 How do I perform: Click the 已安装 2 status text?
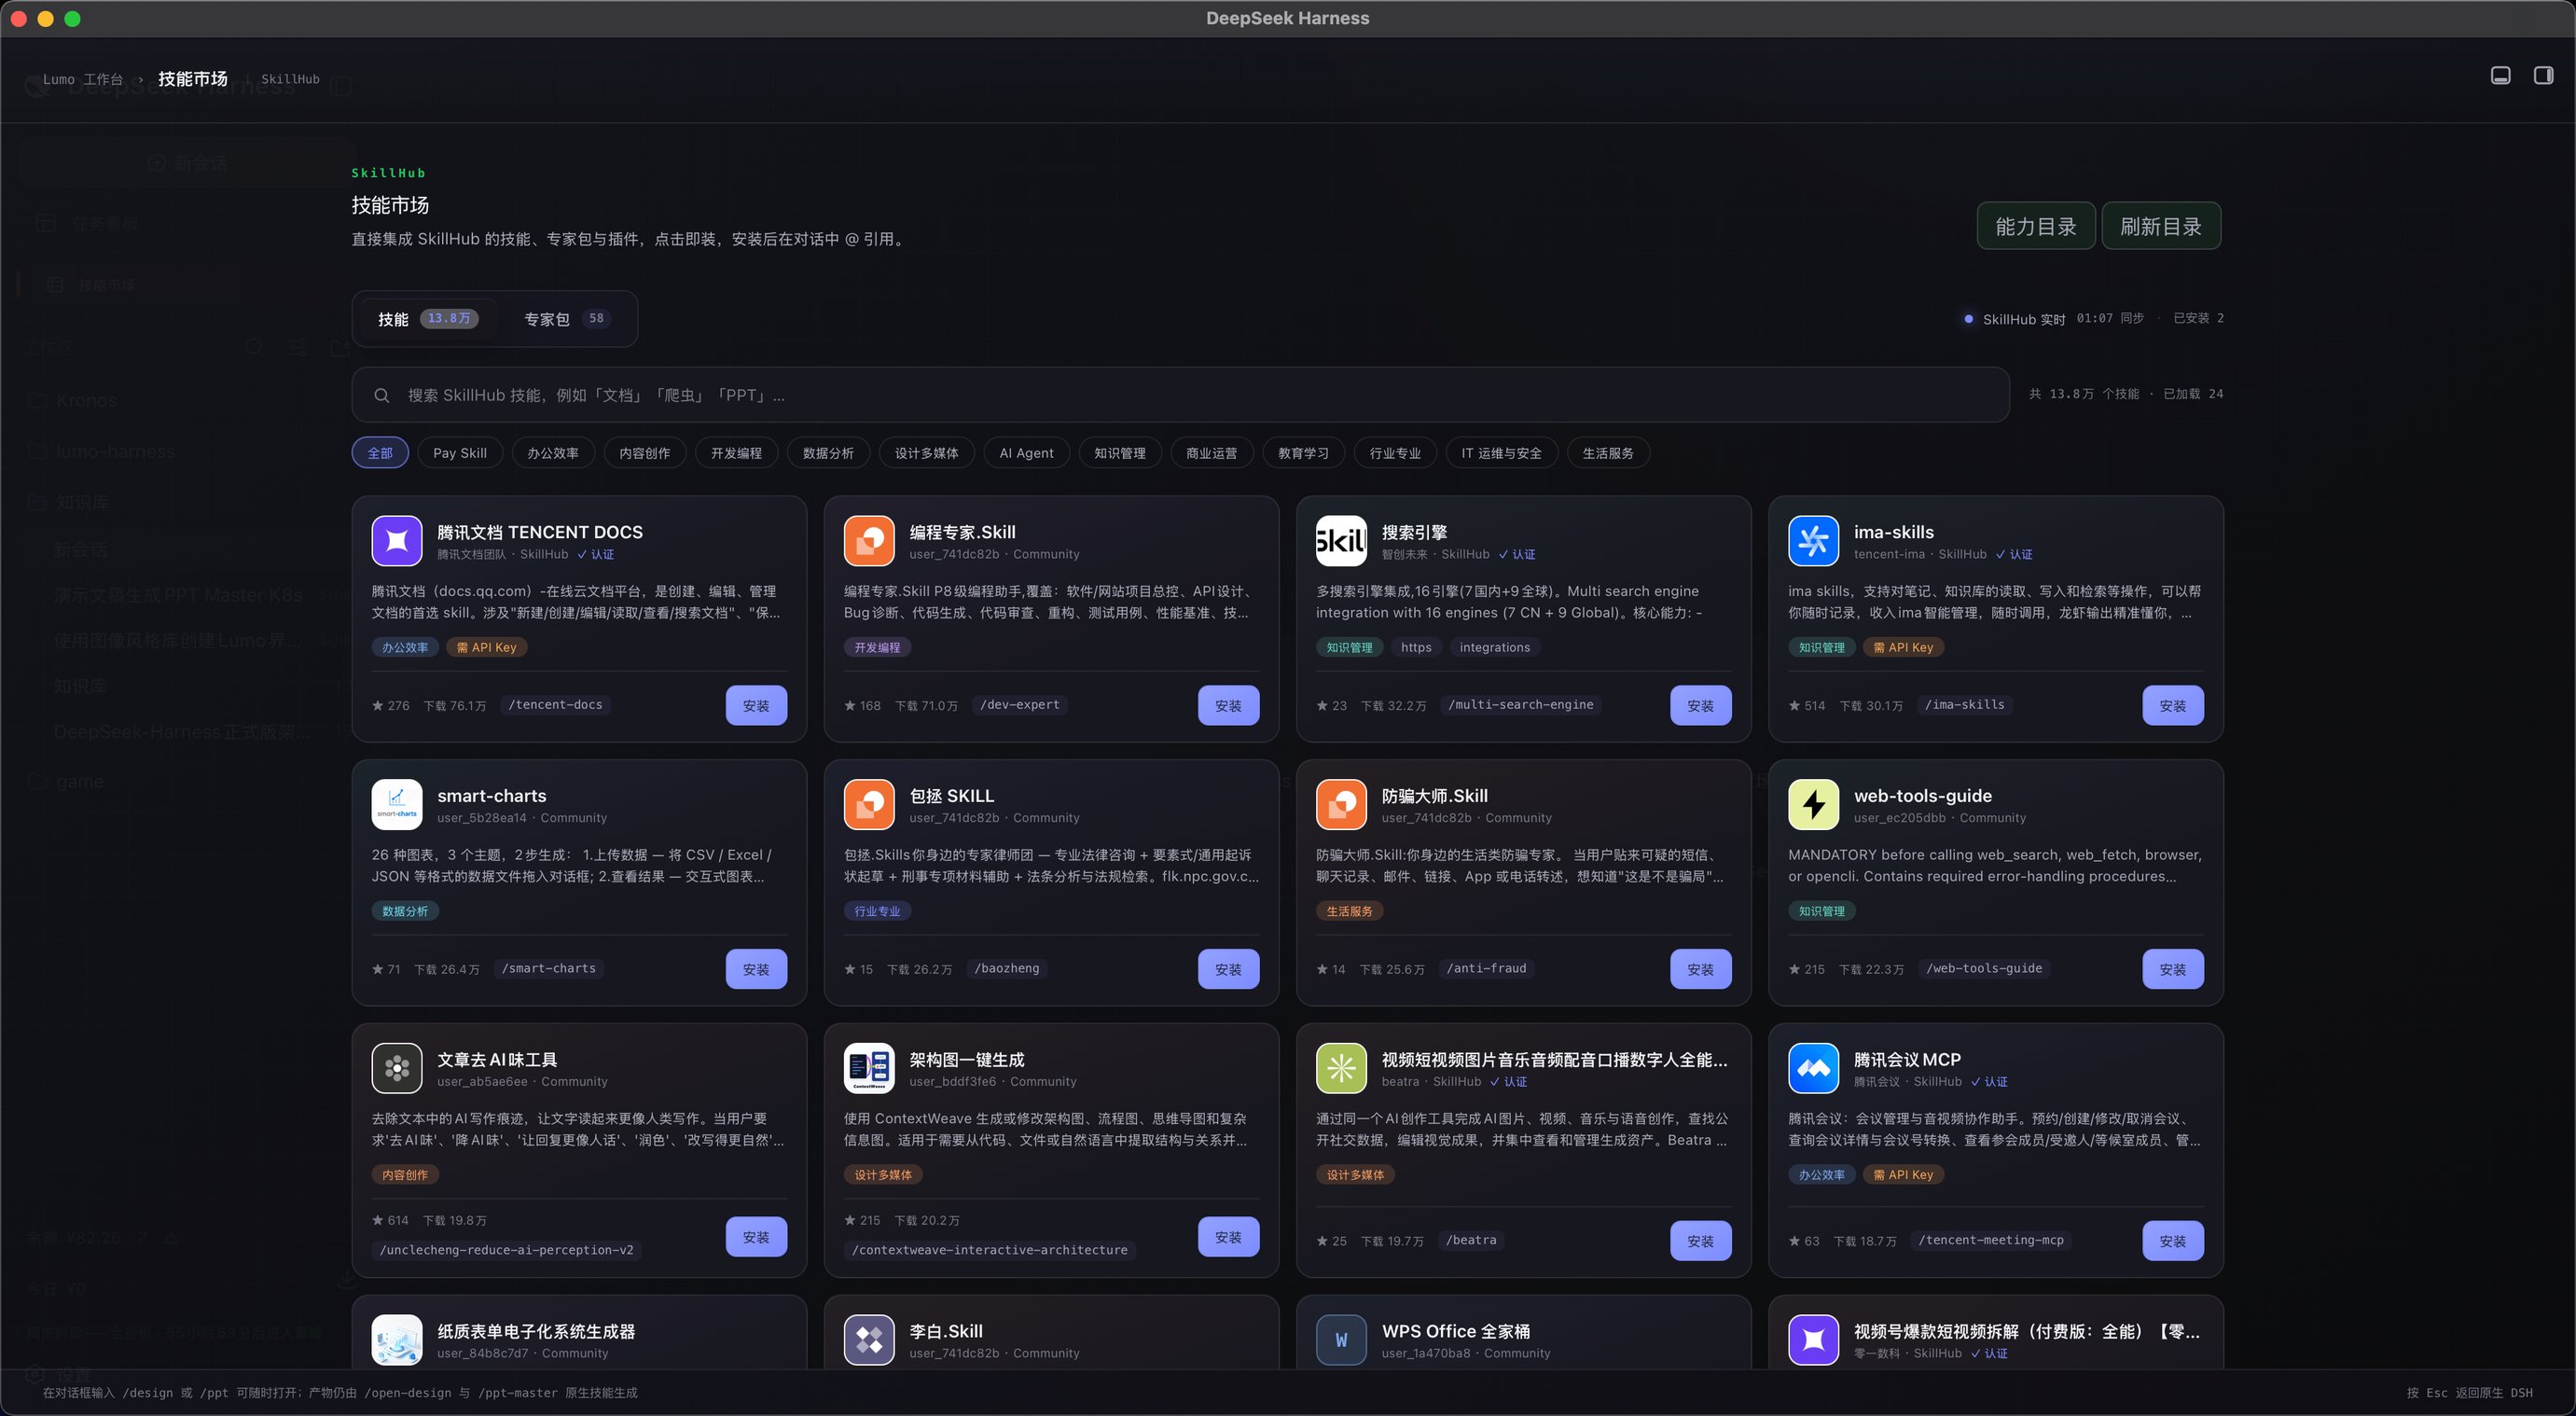2198,318
